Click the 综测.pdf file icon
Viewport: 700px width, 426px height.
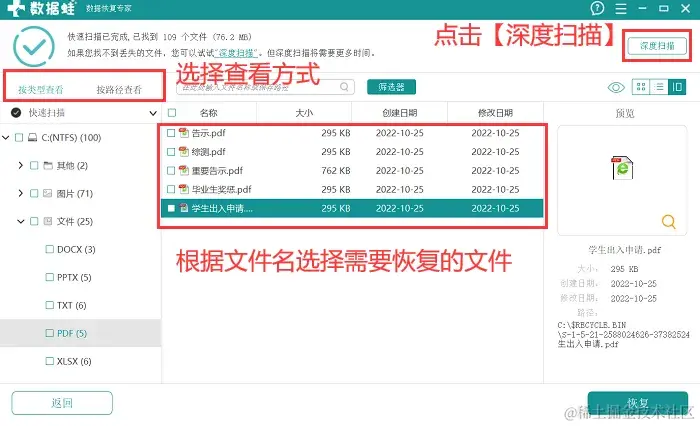tap(183, 151)
